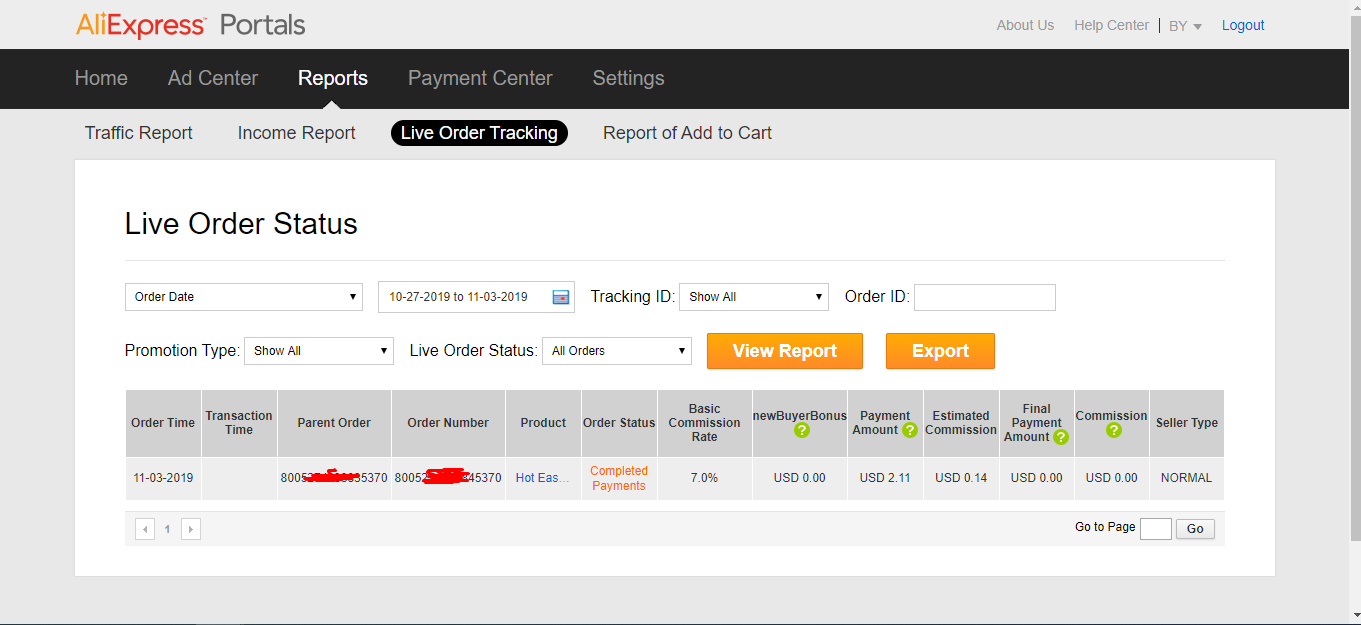The width and height of the screenshot is (1361, 625).
Task: Open the Promotion Type dropdown
Action: (319, 351)
